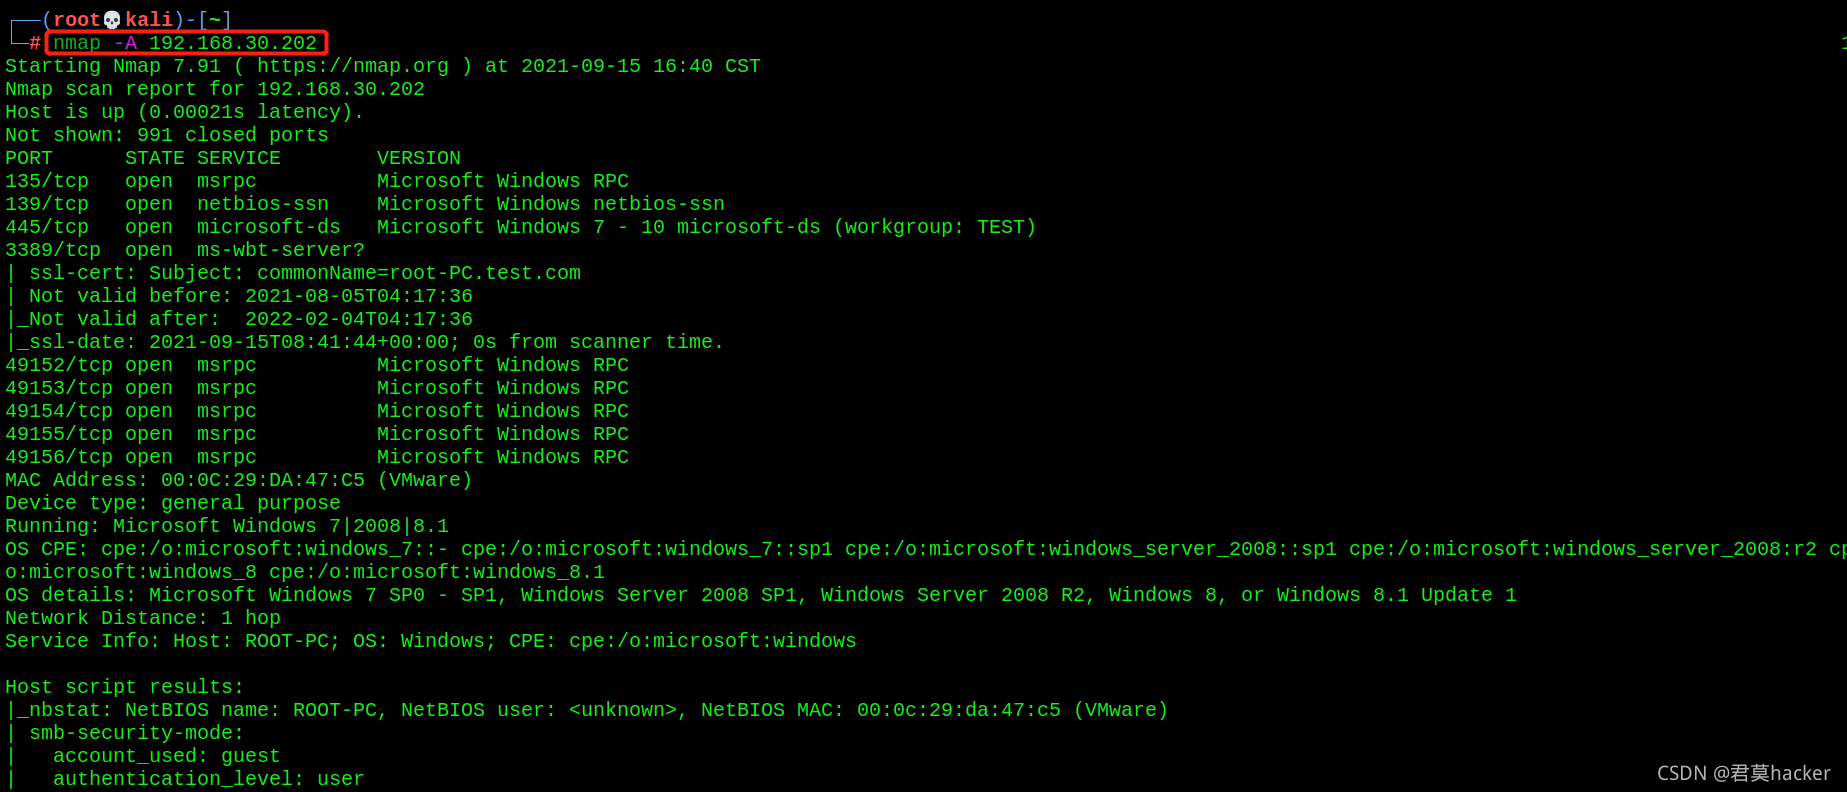Click "commonName=root-PC.test.com" in ssl-cert line
Screen dimensions: 1847x792
(x=419, y=273)
